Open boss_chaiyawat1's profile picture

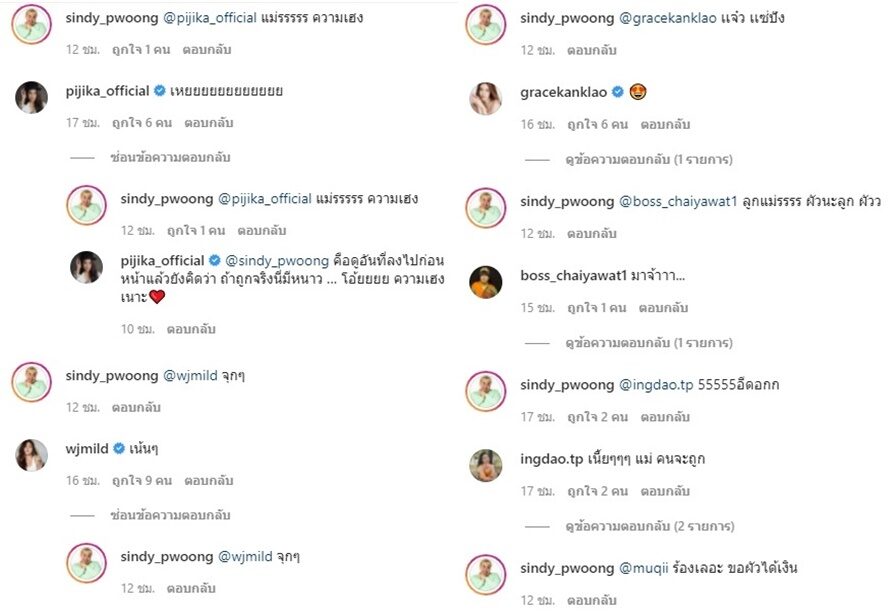click(485, 282)
